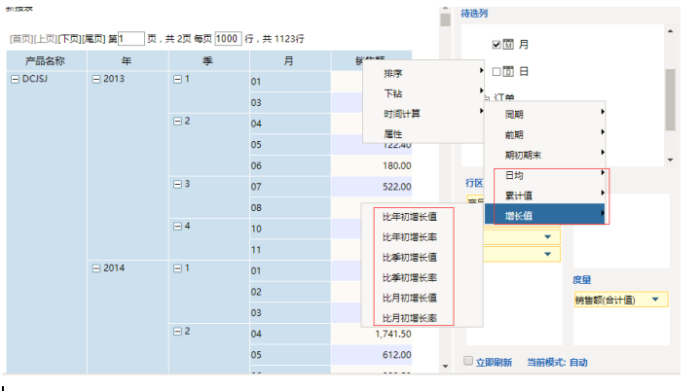Click the 产品名称 column header
Screen dimensions: 698x392
46,61
